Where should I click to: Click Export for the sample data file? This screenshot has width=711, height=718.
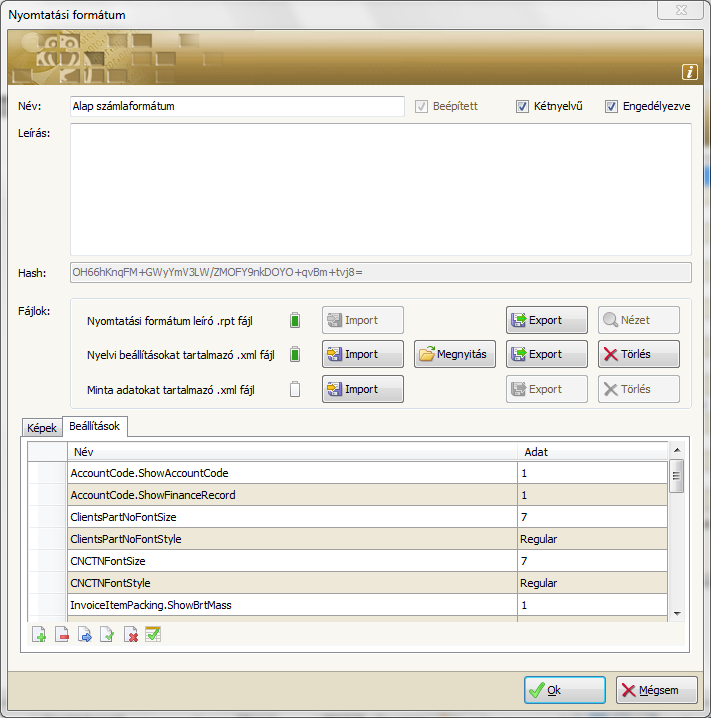pyautogui.click(x=547, y=389)
